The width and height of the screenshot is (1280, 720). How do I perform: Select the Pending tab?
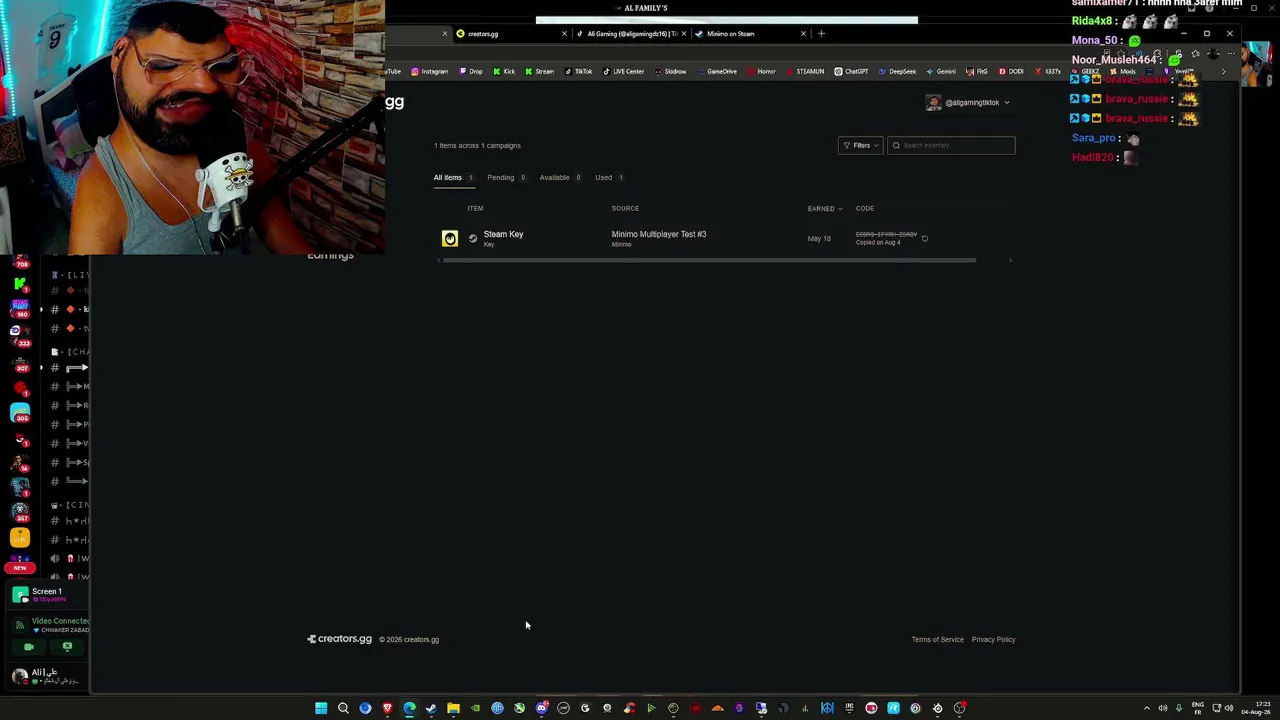(x=506, y=178)
